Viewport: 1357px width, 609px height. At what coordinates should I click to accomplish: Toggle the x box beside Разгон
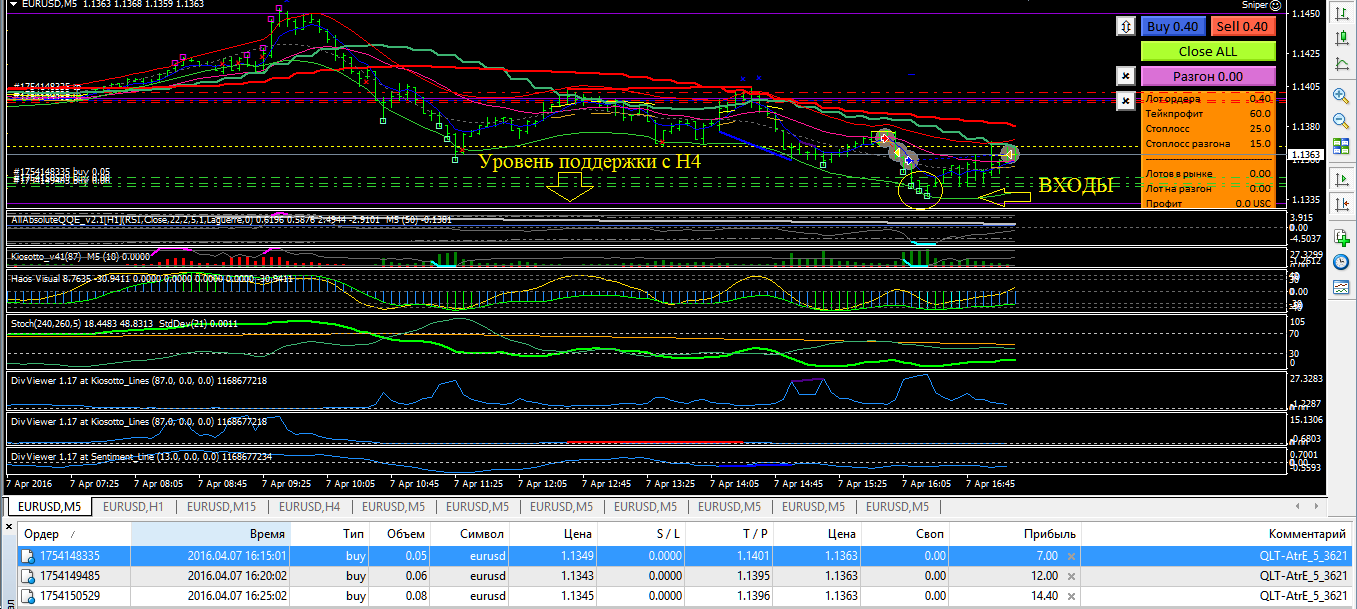click(x=1125, y=75)
